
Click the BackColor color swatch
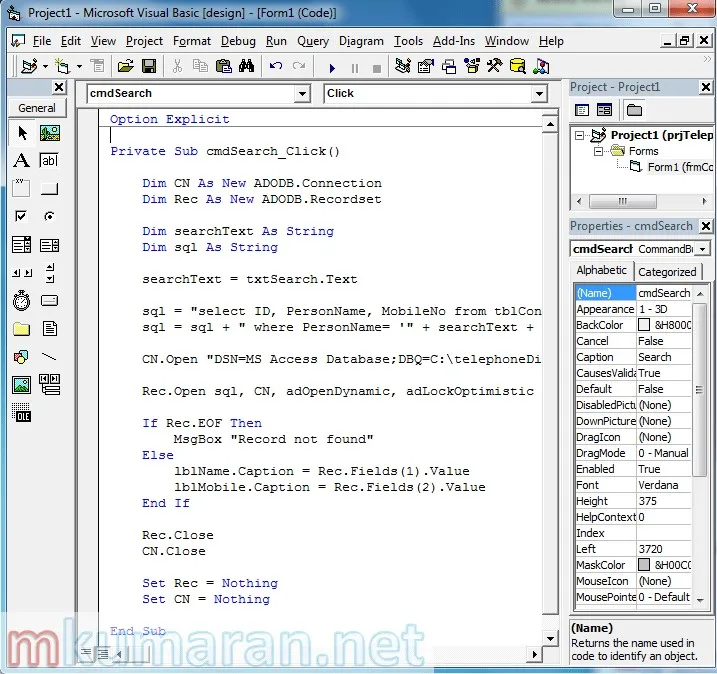643,325
